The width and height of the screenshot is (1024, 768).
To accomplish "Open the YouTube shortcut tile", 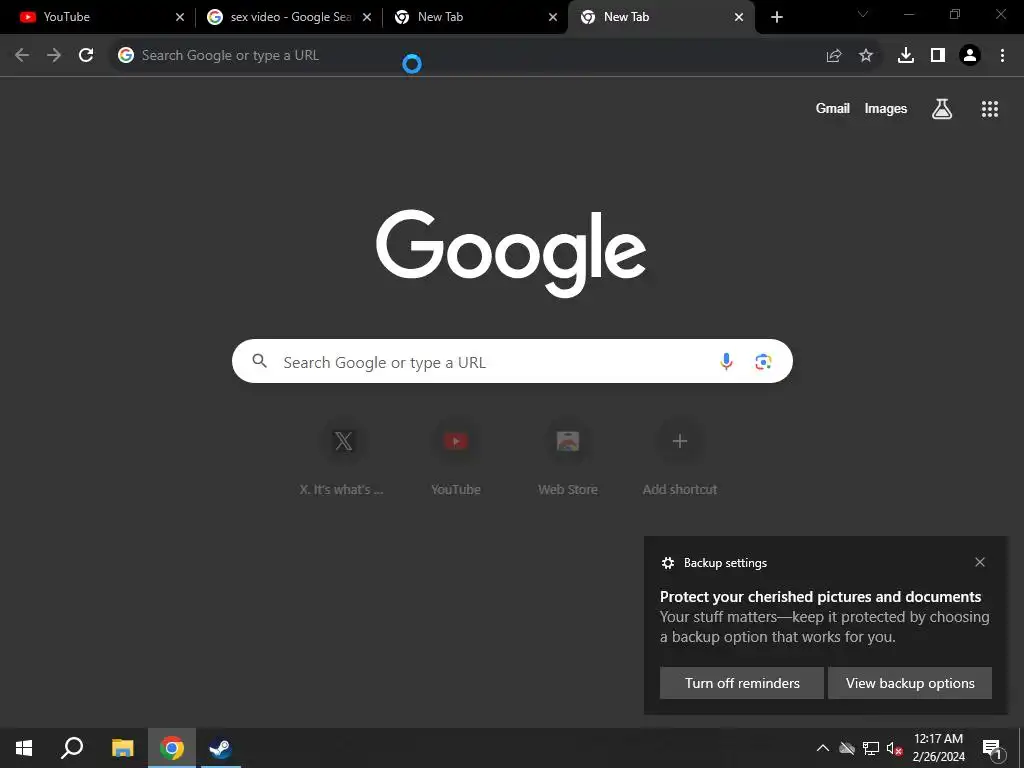I will (456, 457).
